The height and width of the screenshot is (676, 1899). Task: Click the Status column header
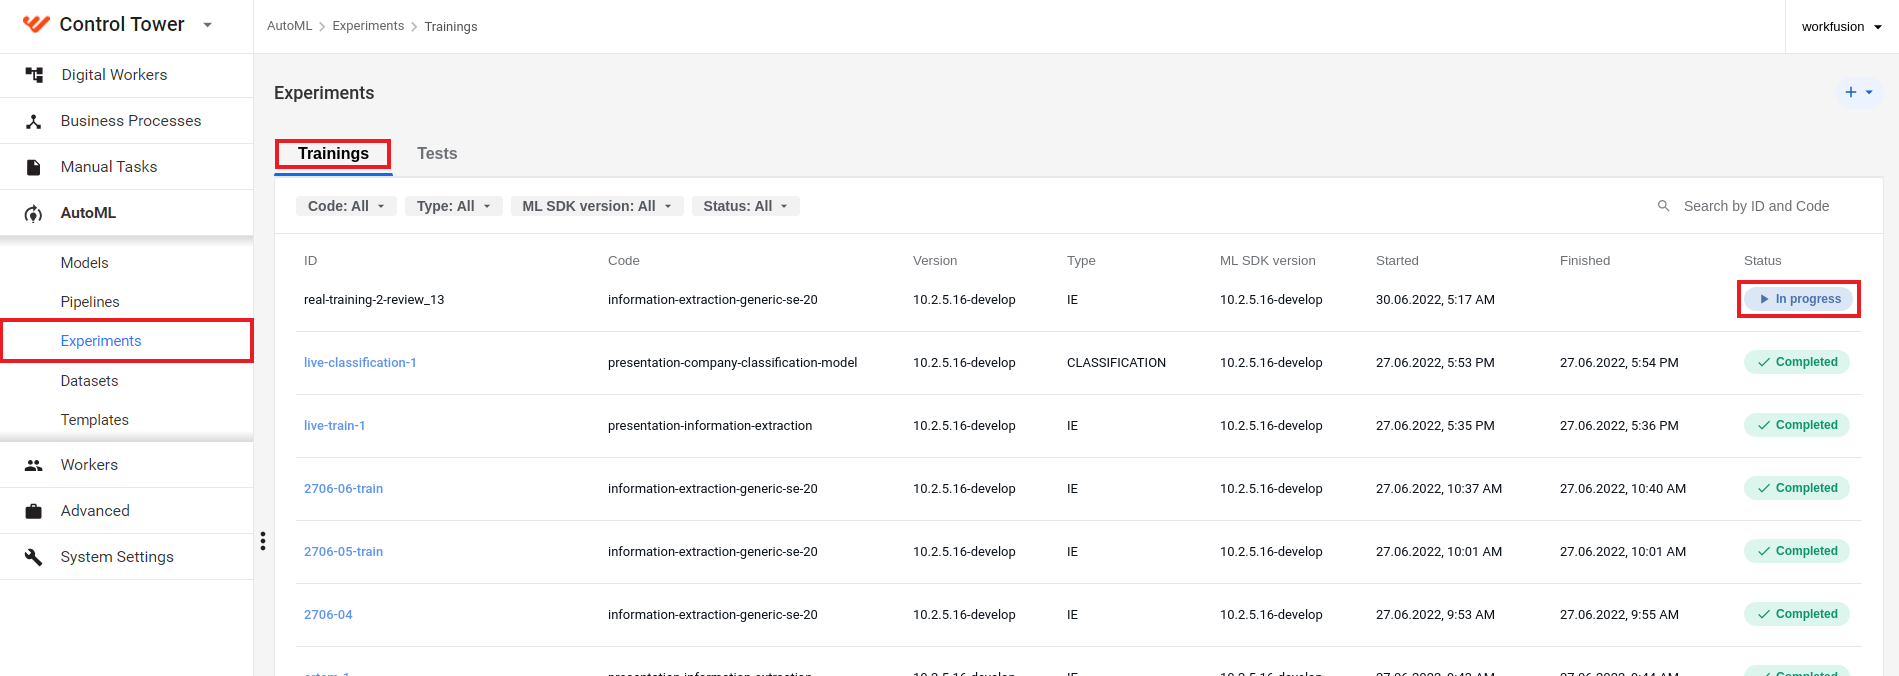tap(1763, 261)
